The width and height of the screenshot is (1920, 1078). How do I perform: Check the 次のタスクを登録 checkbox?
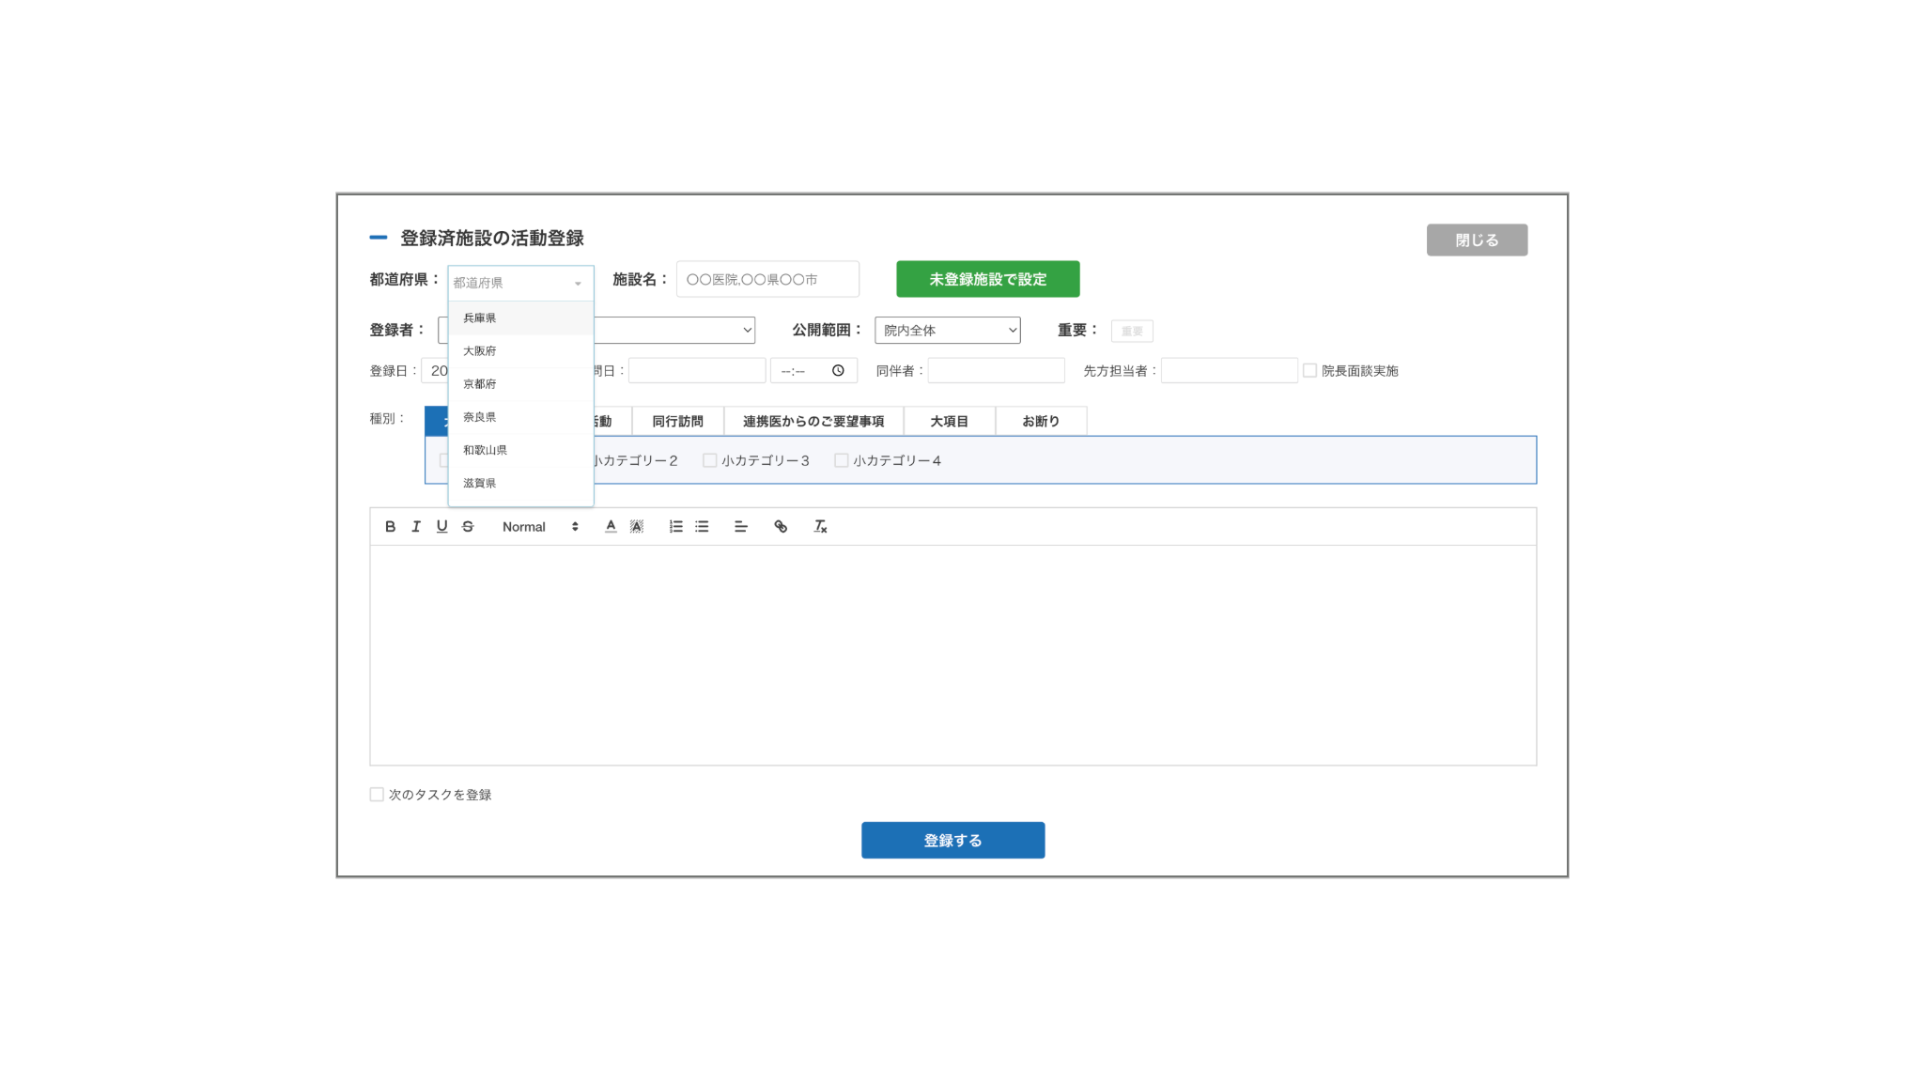(377, 795)
